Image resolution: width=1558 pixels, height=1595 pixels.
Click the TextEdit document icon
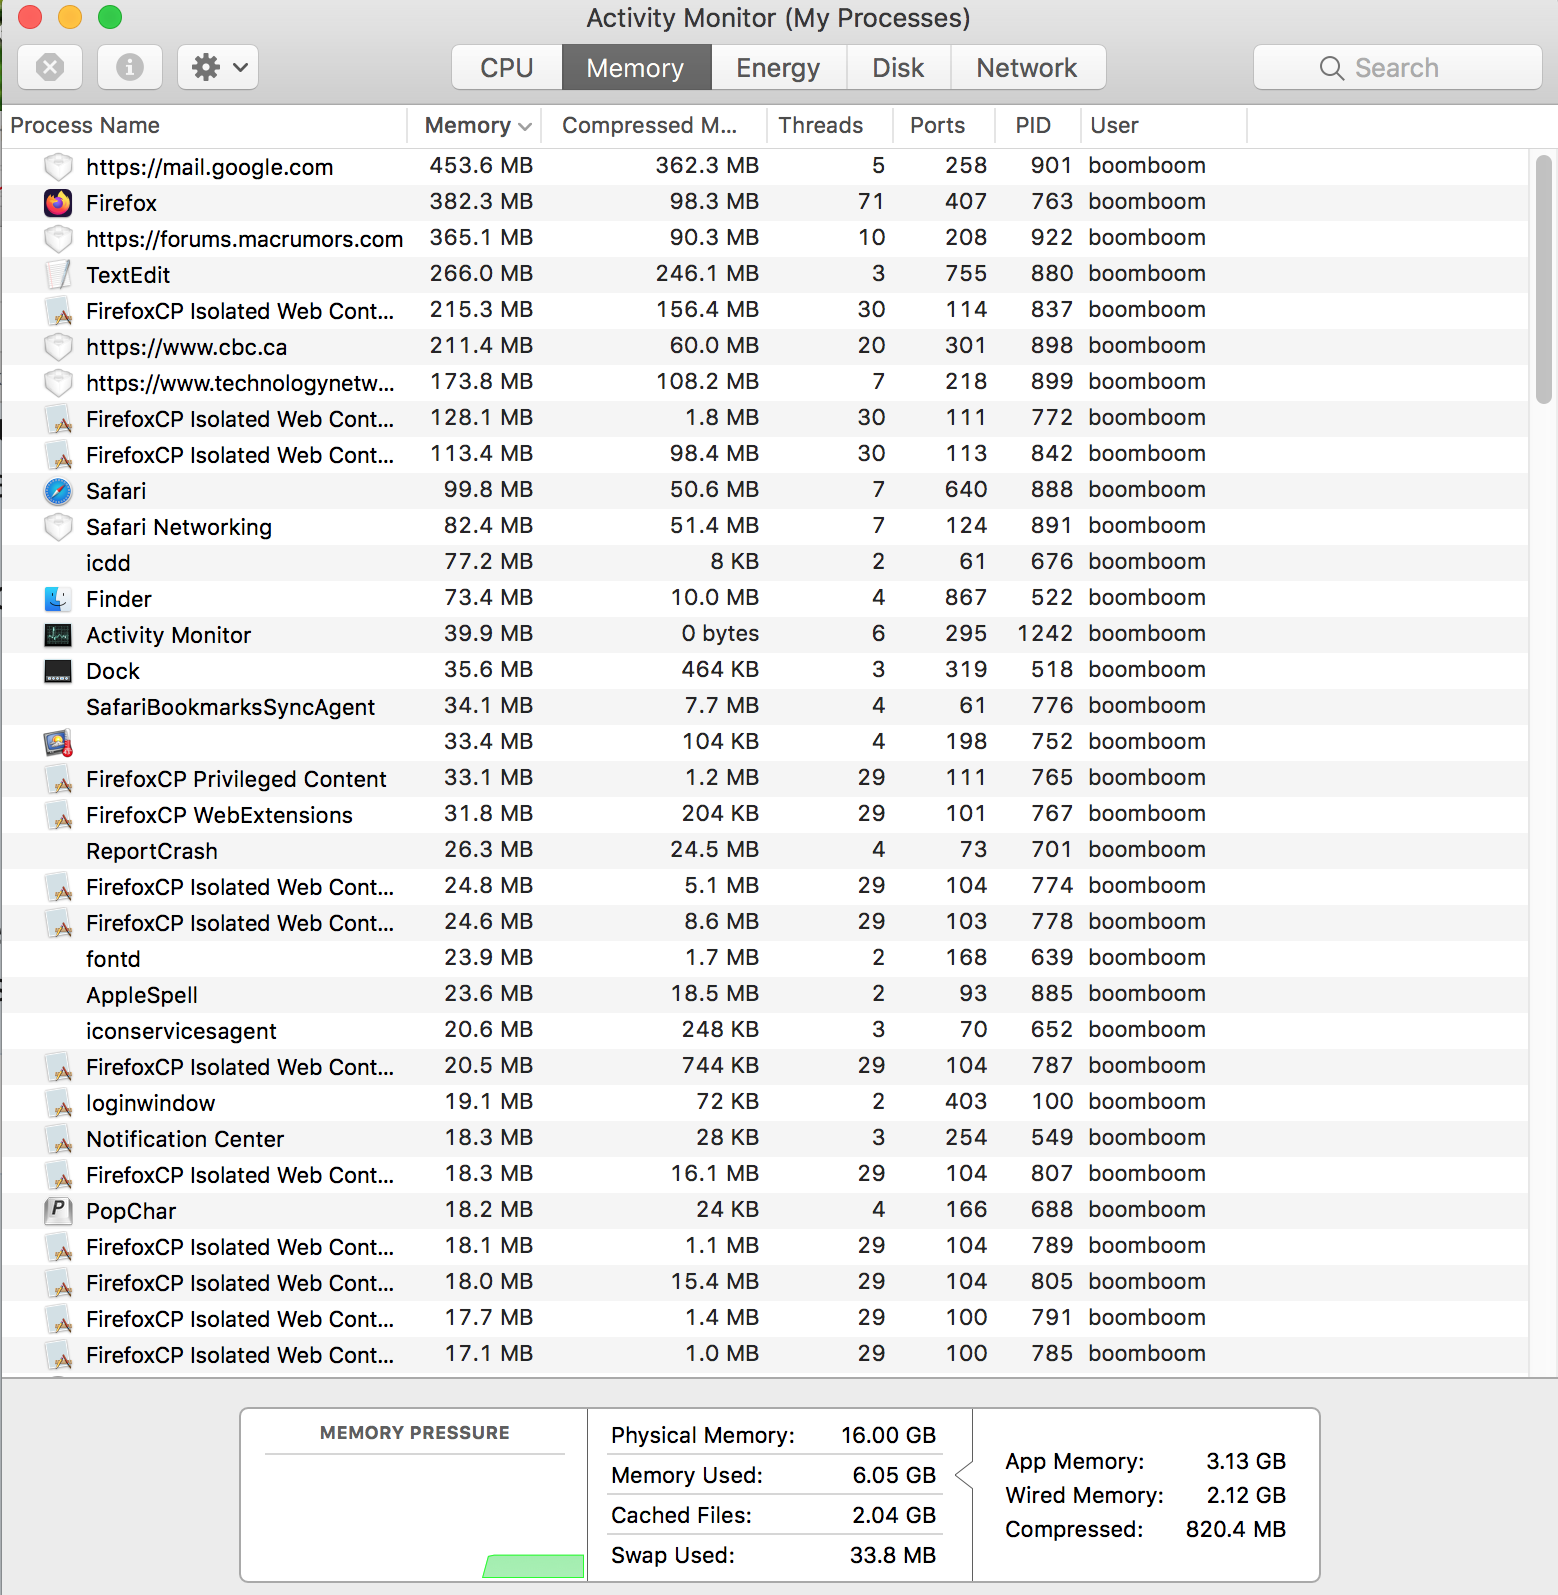59,275
